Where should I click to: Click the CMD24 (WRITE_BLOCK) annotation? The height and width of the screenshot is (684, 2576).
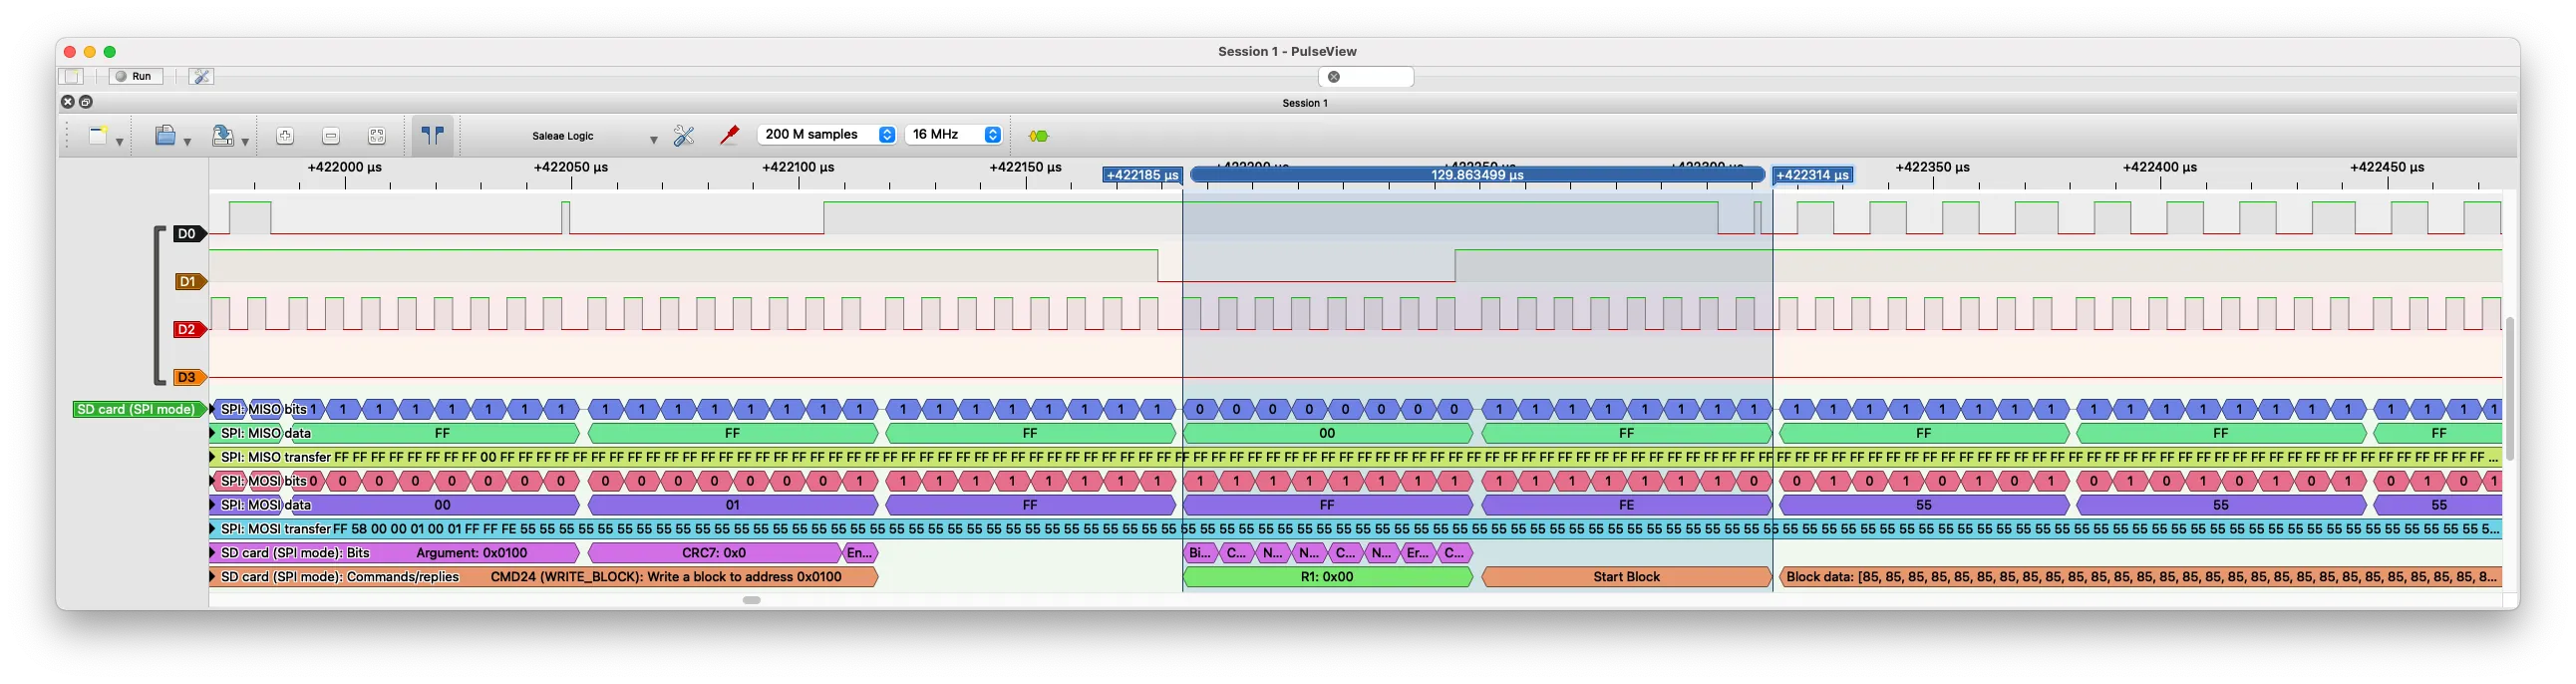666,577
